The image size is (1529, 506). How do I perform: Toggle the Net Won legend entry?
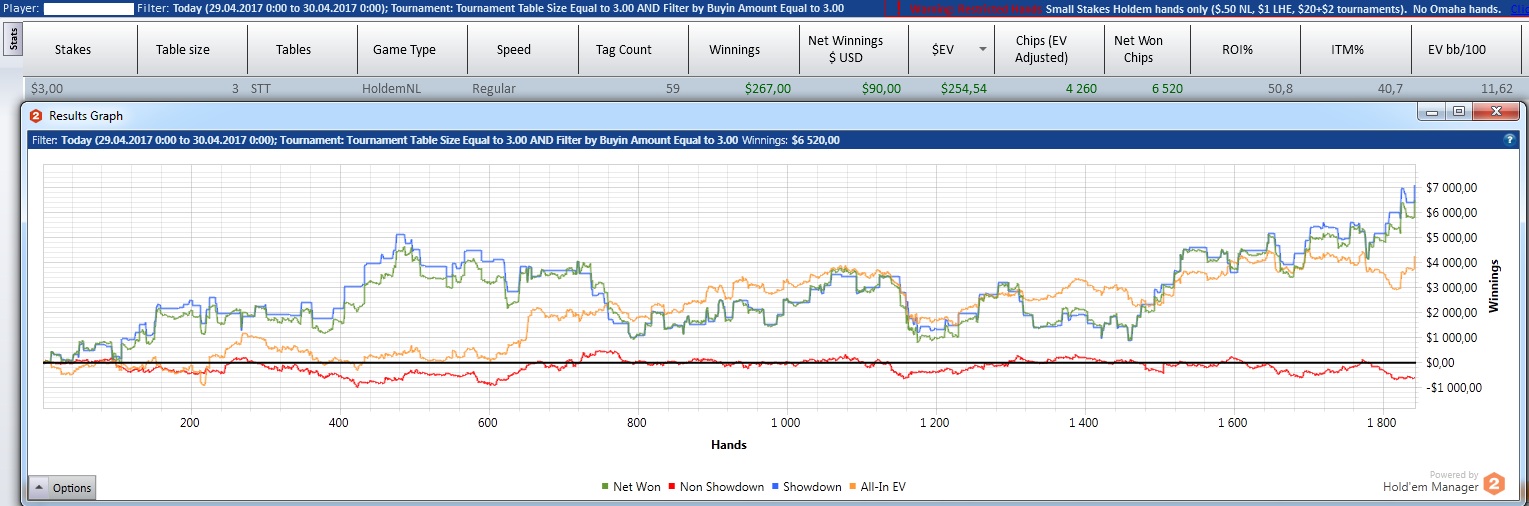click(x=631, y=487)
